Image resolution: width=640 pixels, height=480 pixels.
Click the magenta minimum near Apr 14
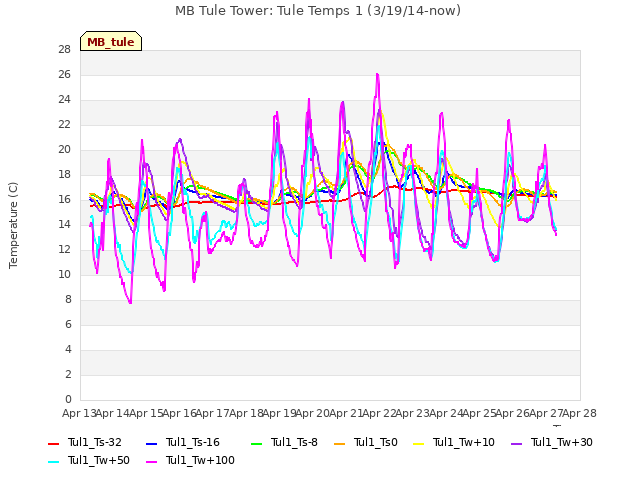pos(130,302)
